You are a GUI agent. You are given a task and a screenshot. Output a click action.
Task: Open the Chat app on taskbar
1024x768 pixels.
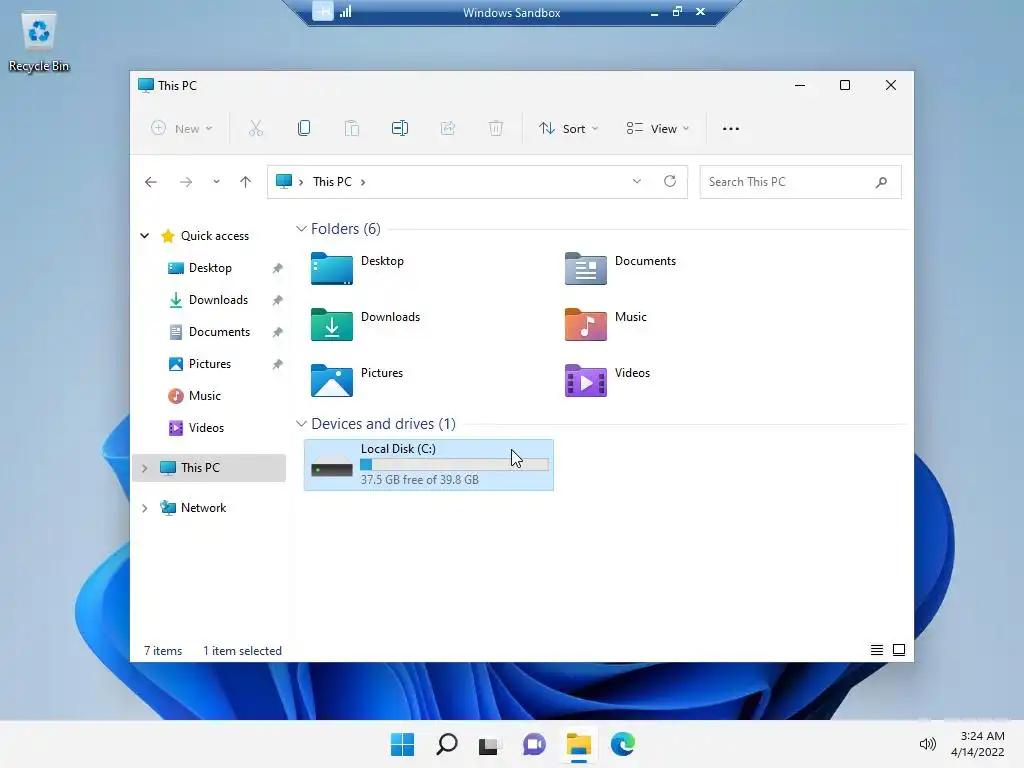[534, 744]
